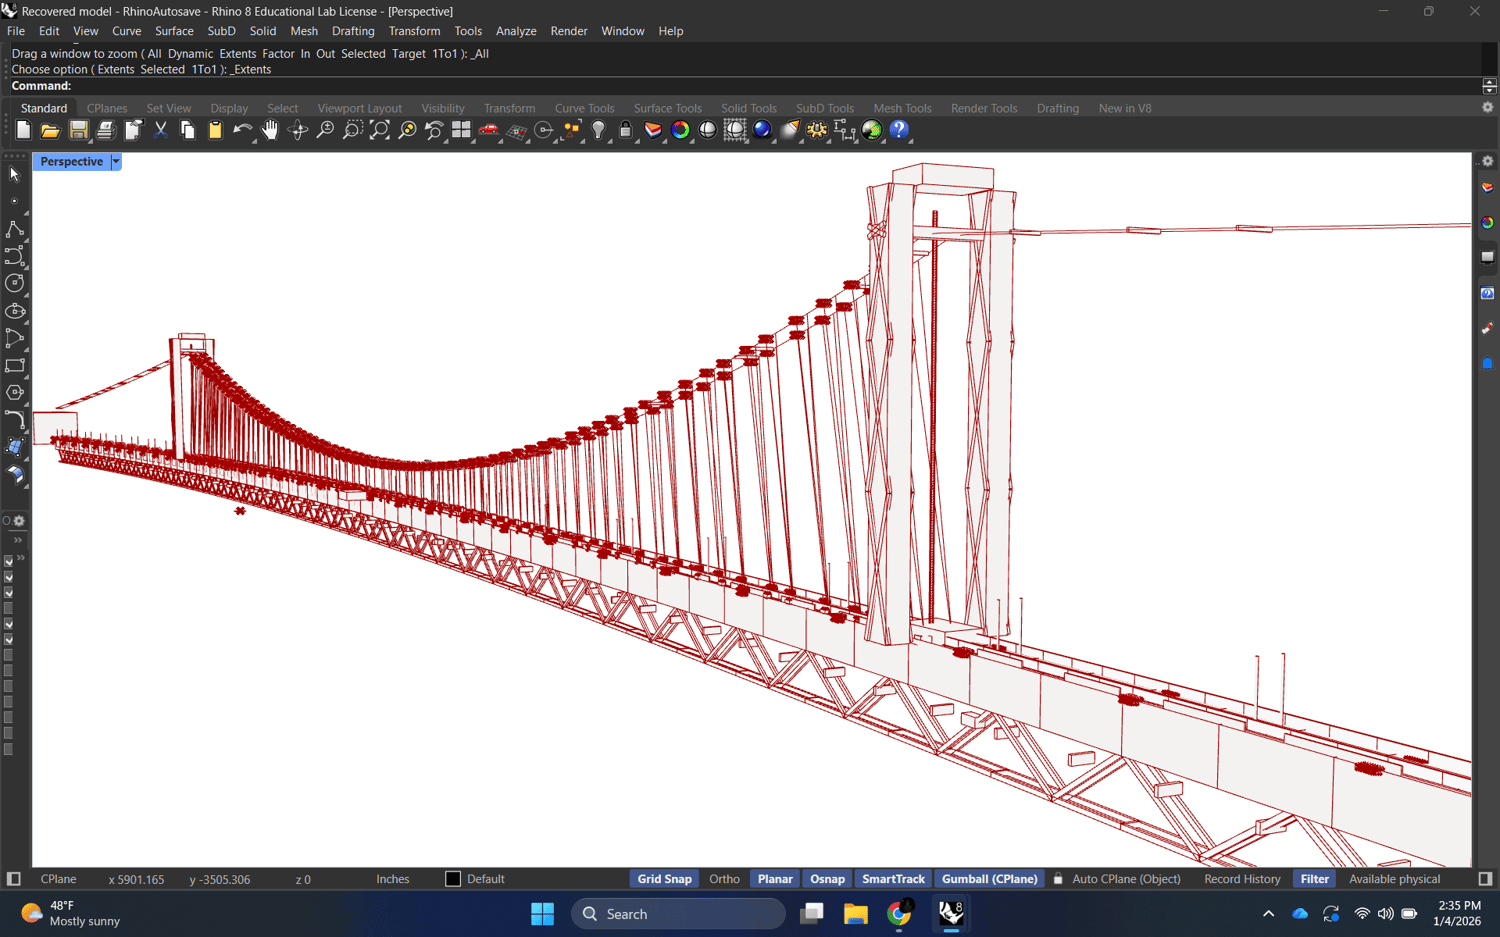Click the Save file icon
This screenshot has height=937, width=1500.
click(78, 130)
